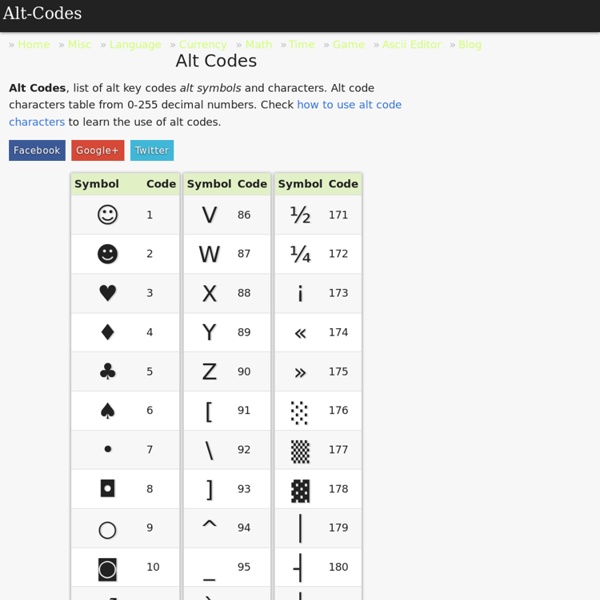The width and height of the screenshot is (600, 600).
Task: Open the Currency navigation menu
Action: pyautogui.click(x=203, y=44)
